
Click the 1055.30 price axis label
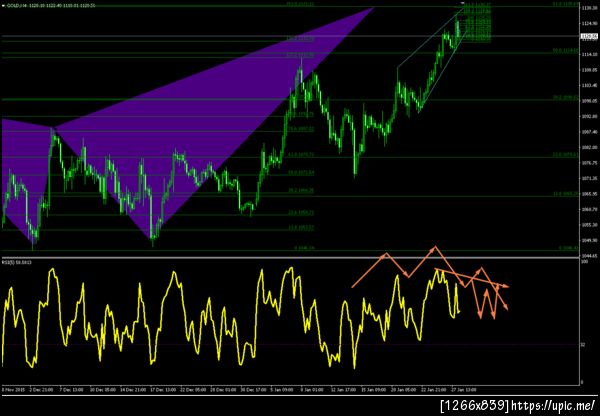click(x=589, y=225)
